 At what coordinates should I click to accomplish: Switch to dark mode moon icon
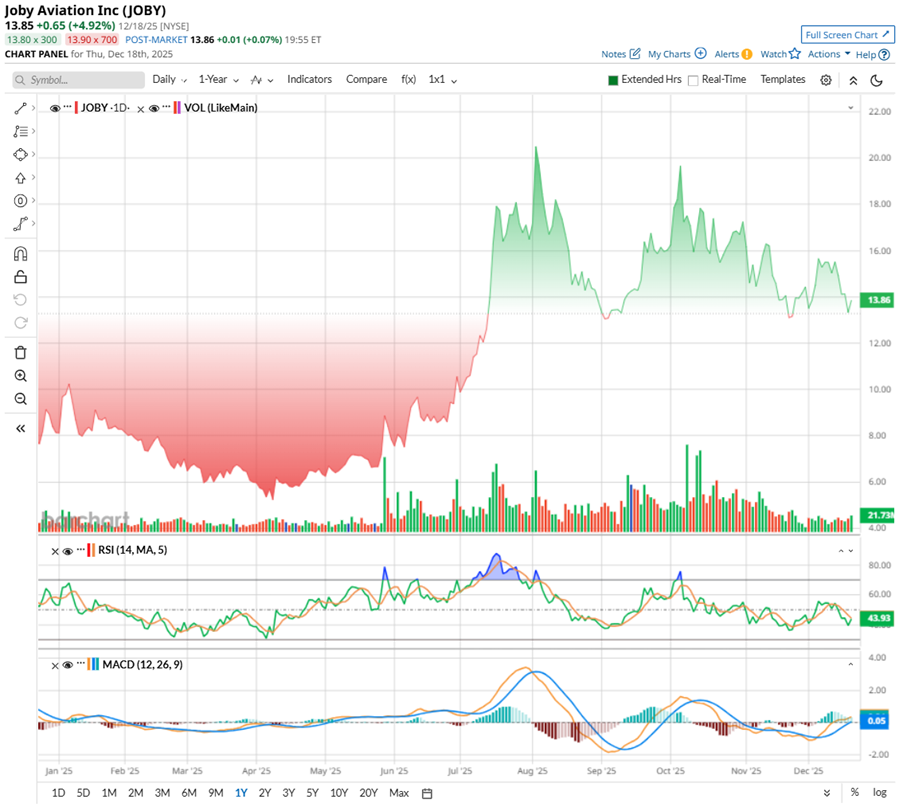(x=877, y=80)
